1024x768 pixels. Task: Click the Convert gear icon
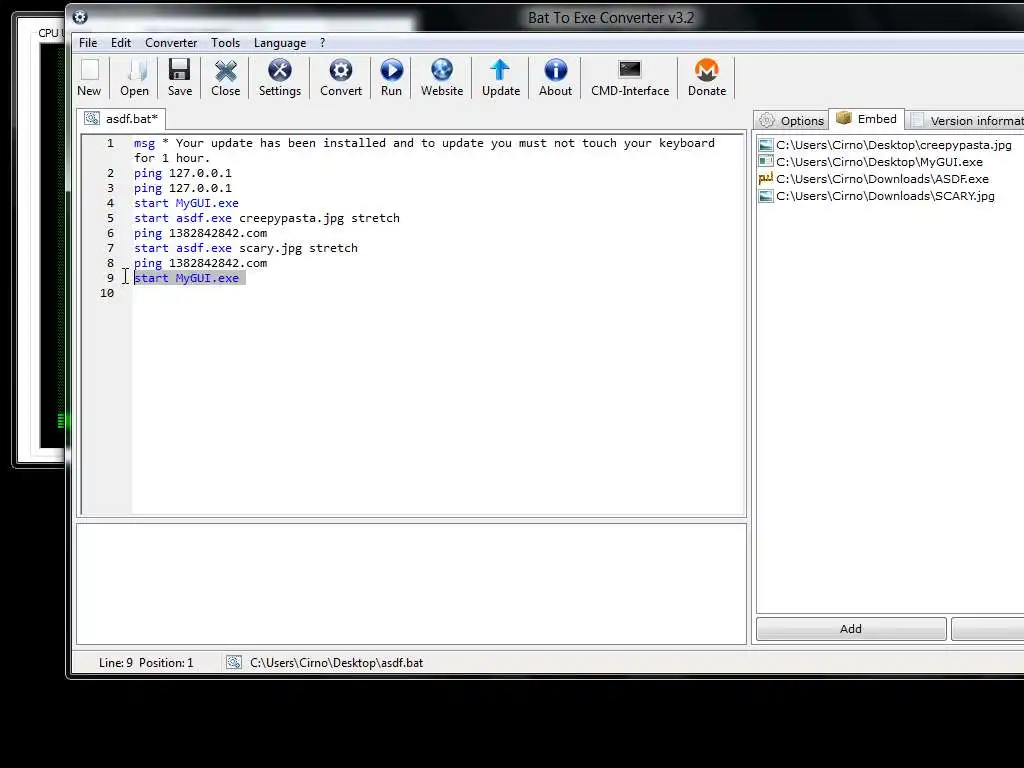[340, 70]
